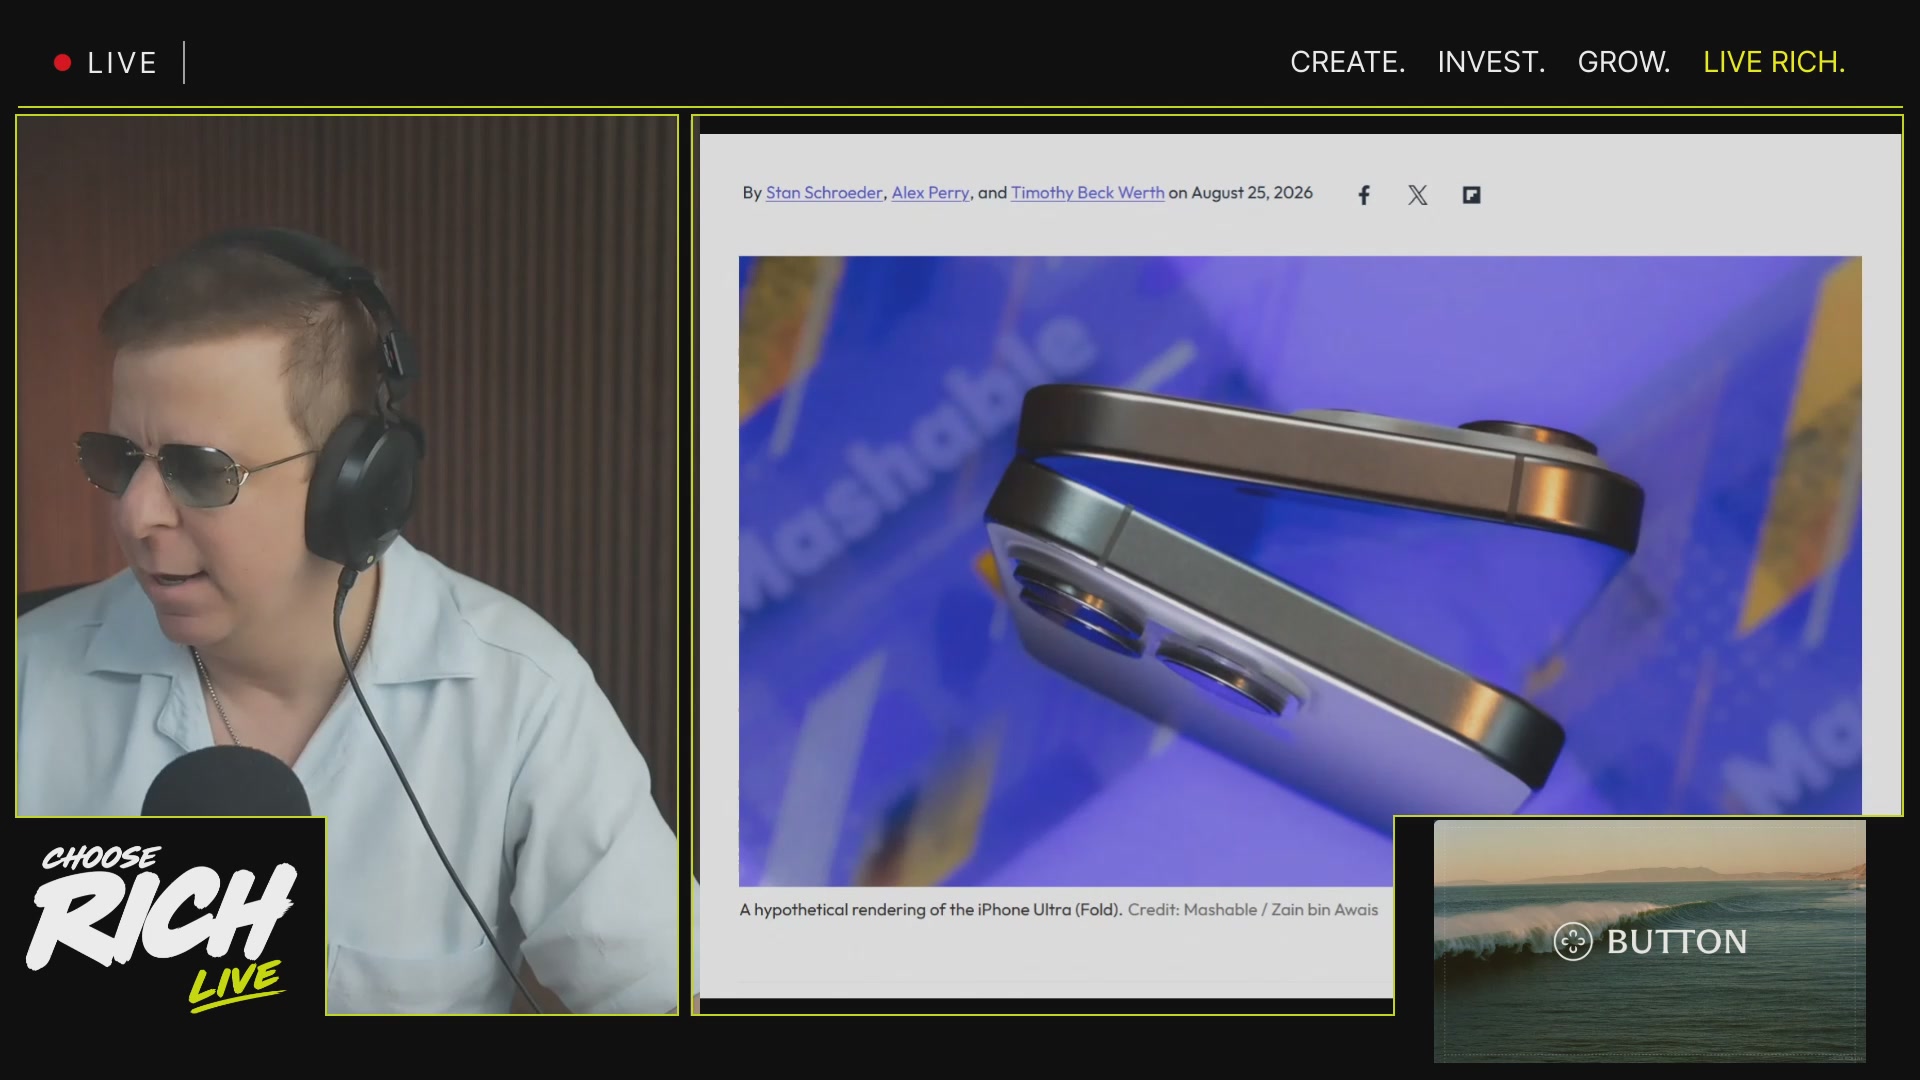The height and width of the screenshot is (1080, 1920).
Task: Click the 'LIVE' label text at the top
Action: pyautogui.click(x=122, y=63)
